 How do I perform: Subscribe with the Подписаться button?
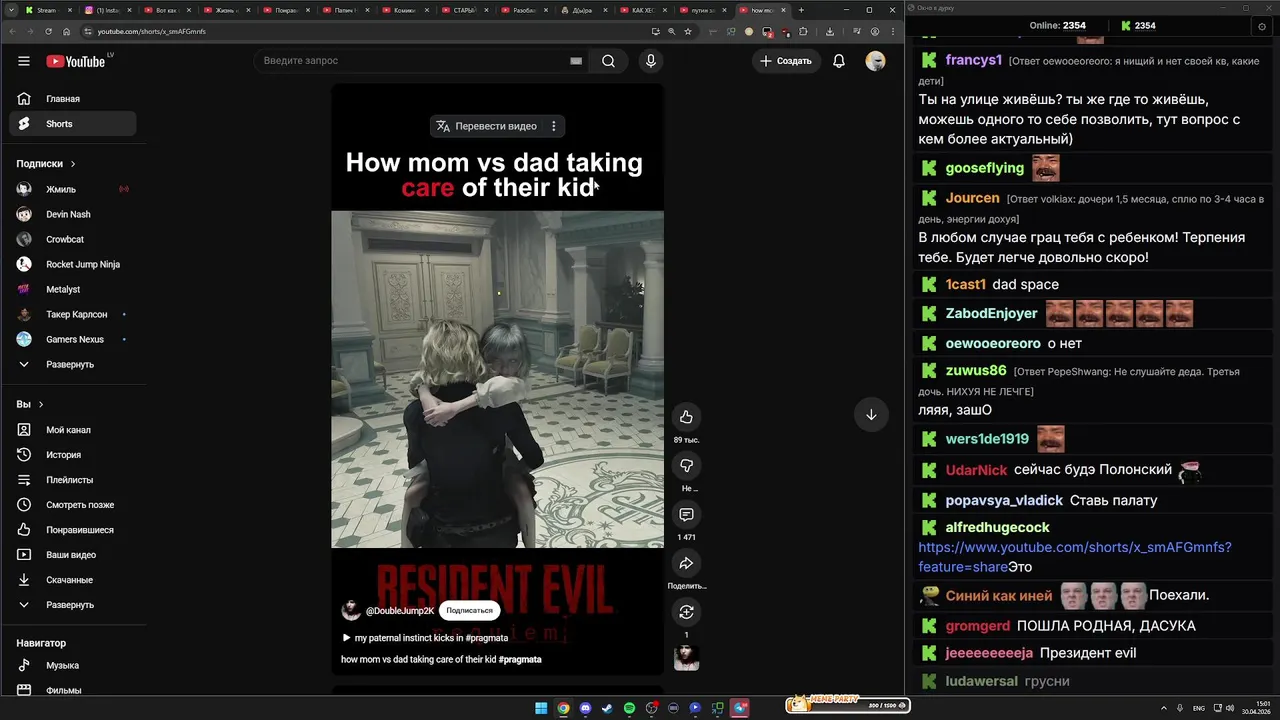[469, 610]
